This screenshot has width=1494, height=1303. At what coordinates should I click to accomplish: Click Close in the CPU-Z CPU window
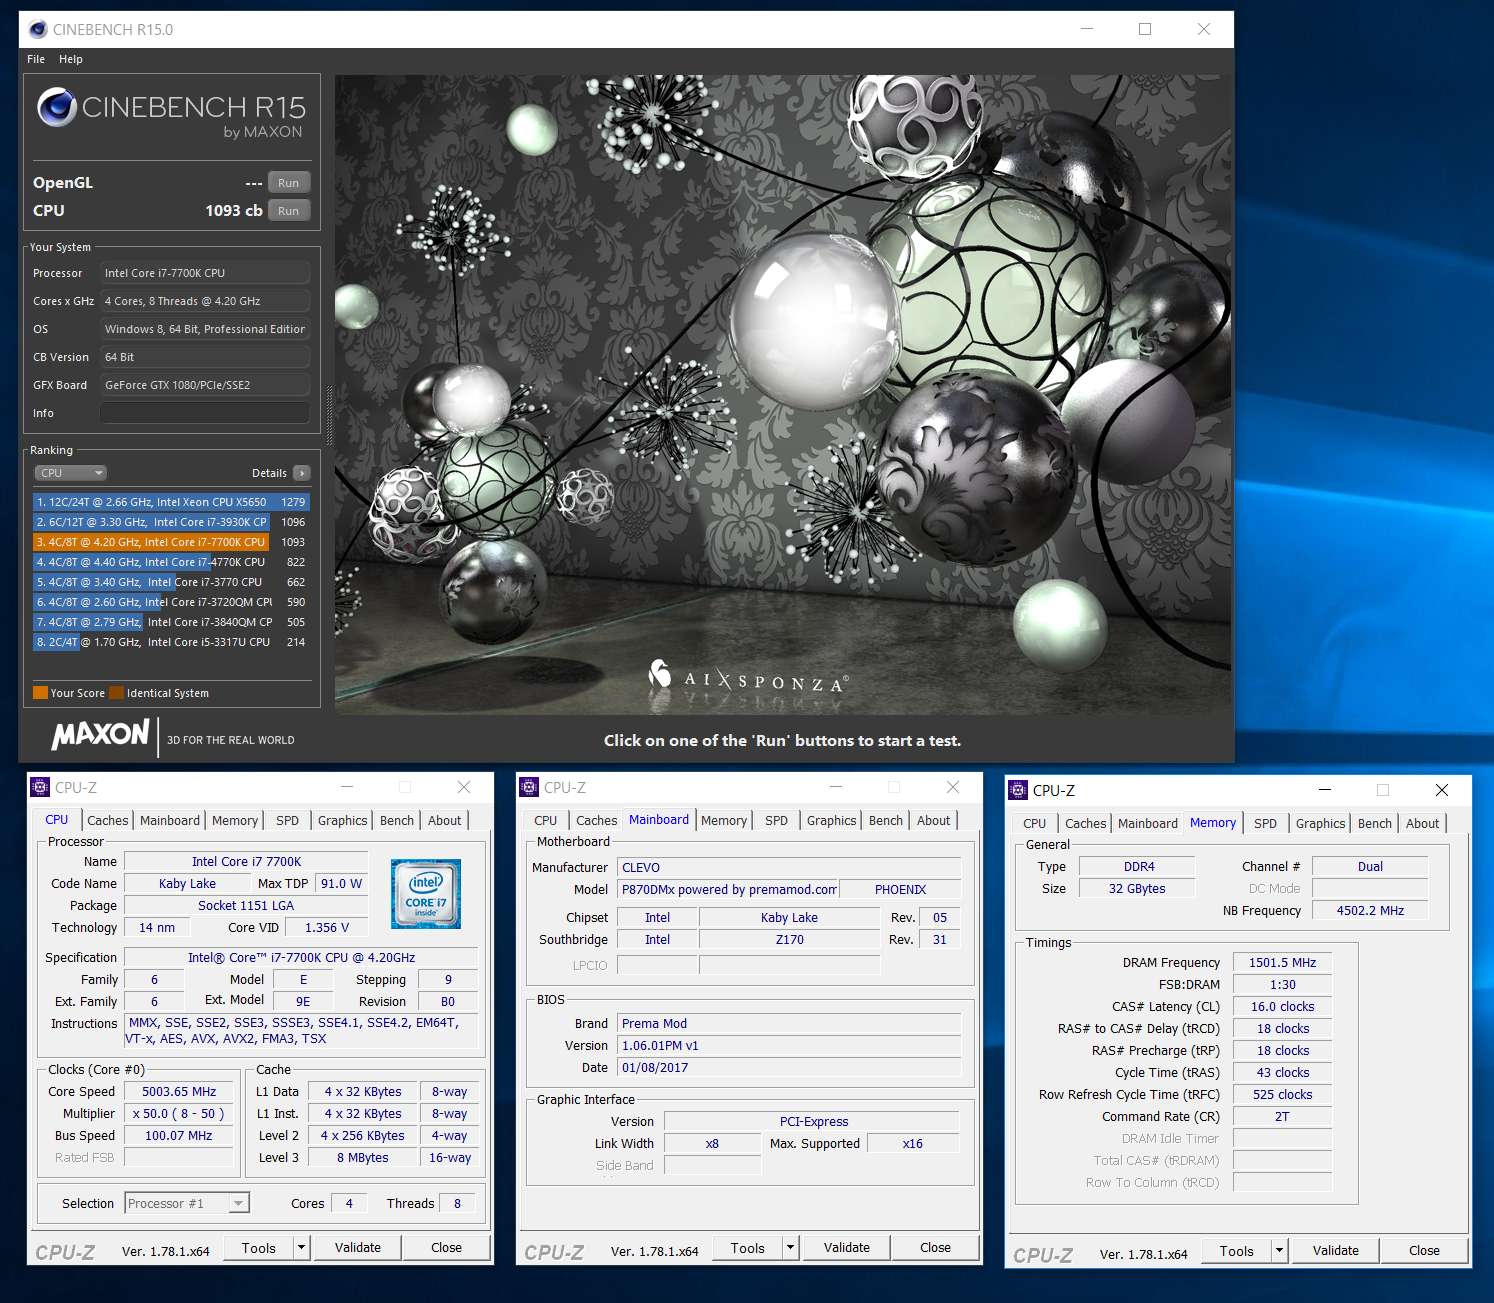[x=447, y=1247]
